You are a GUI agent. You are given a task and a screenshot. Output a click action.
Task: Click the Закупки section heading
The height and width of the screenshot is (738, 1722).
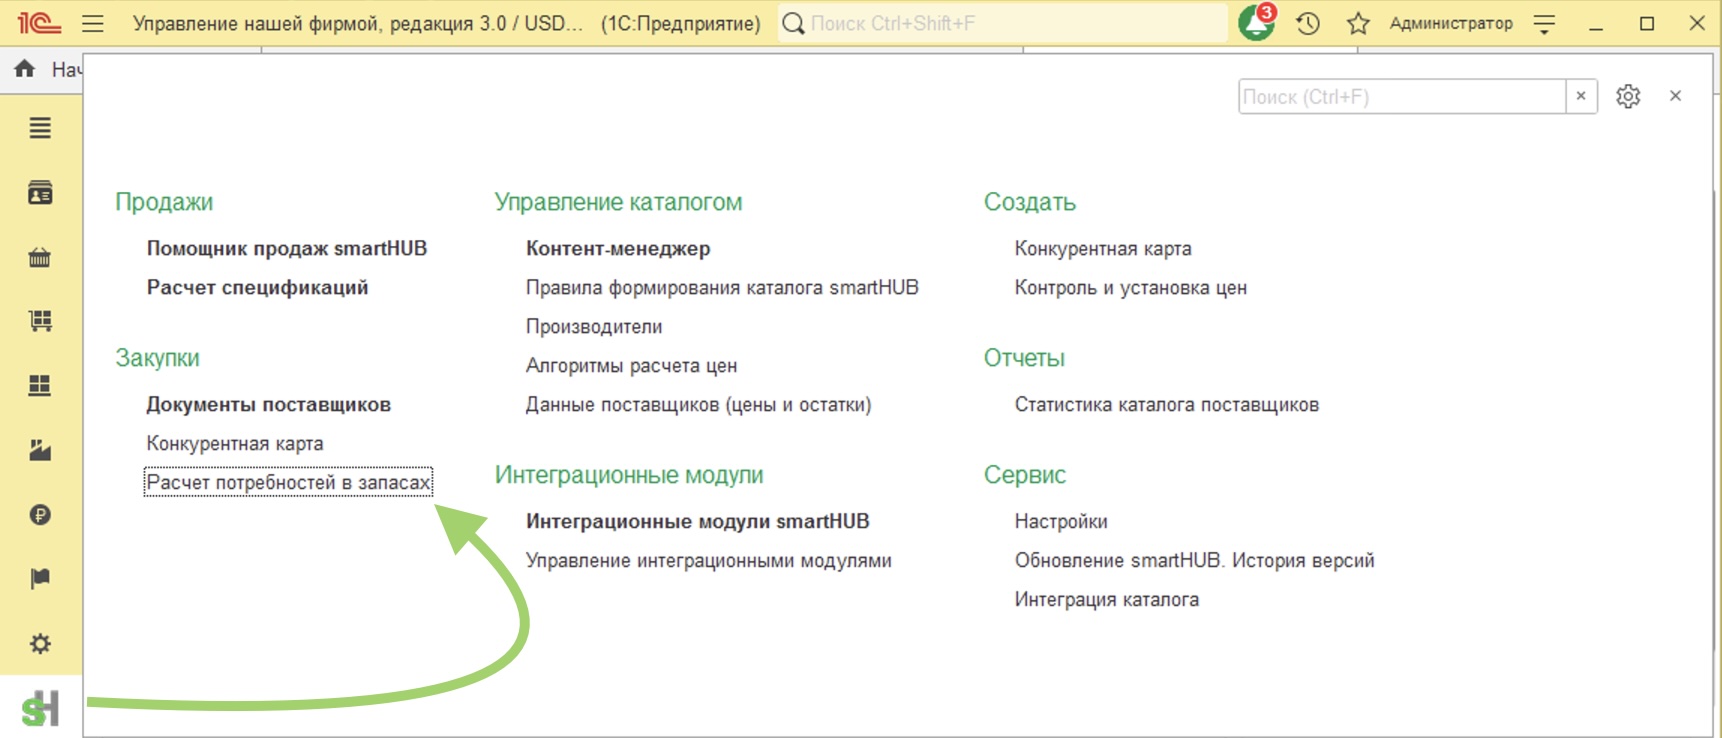[157, 358]
